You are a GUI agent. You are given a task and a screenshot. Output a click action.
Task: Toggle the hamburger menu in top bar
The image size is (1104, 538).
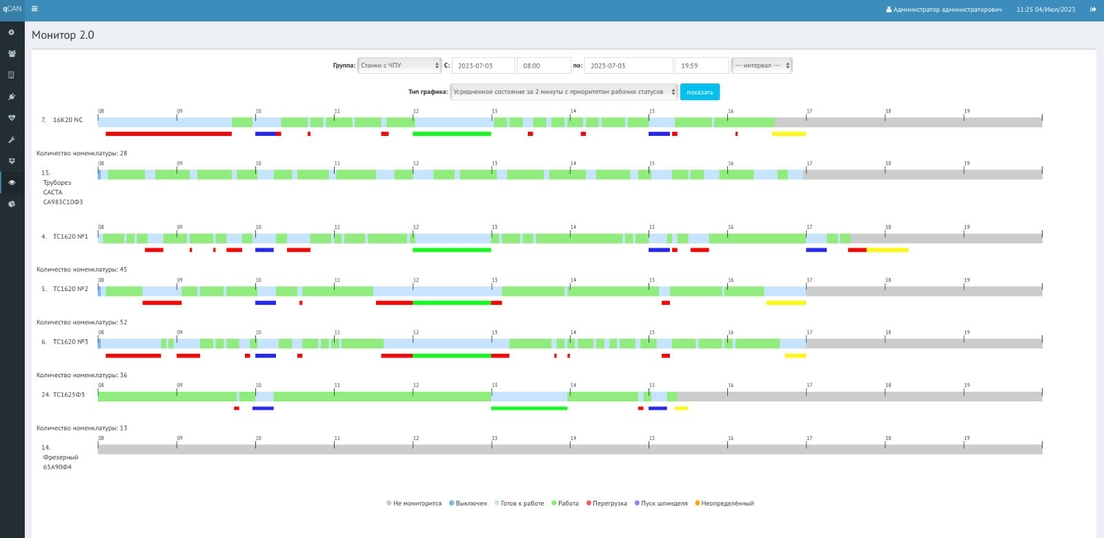[x=34, y=9]
